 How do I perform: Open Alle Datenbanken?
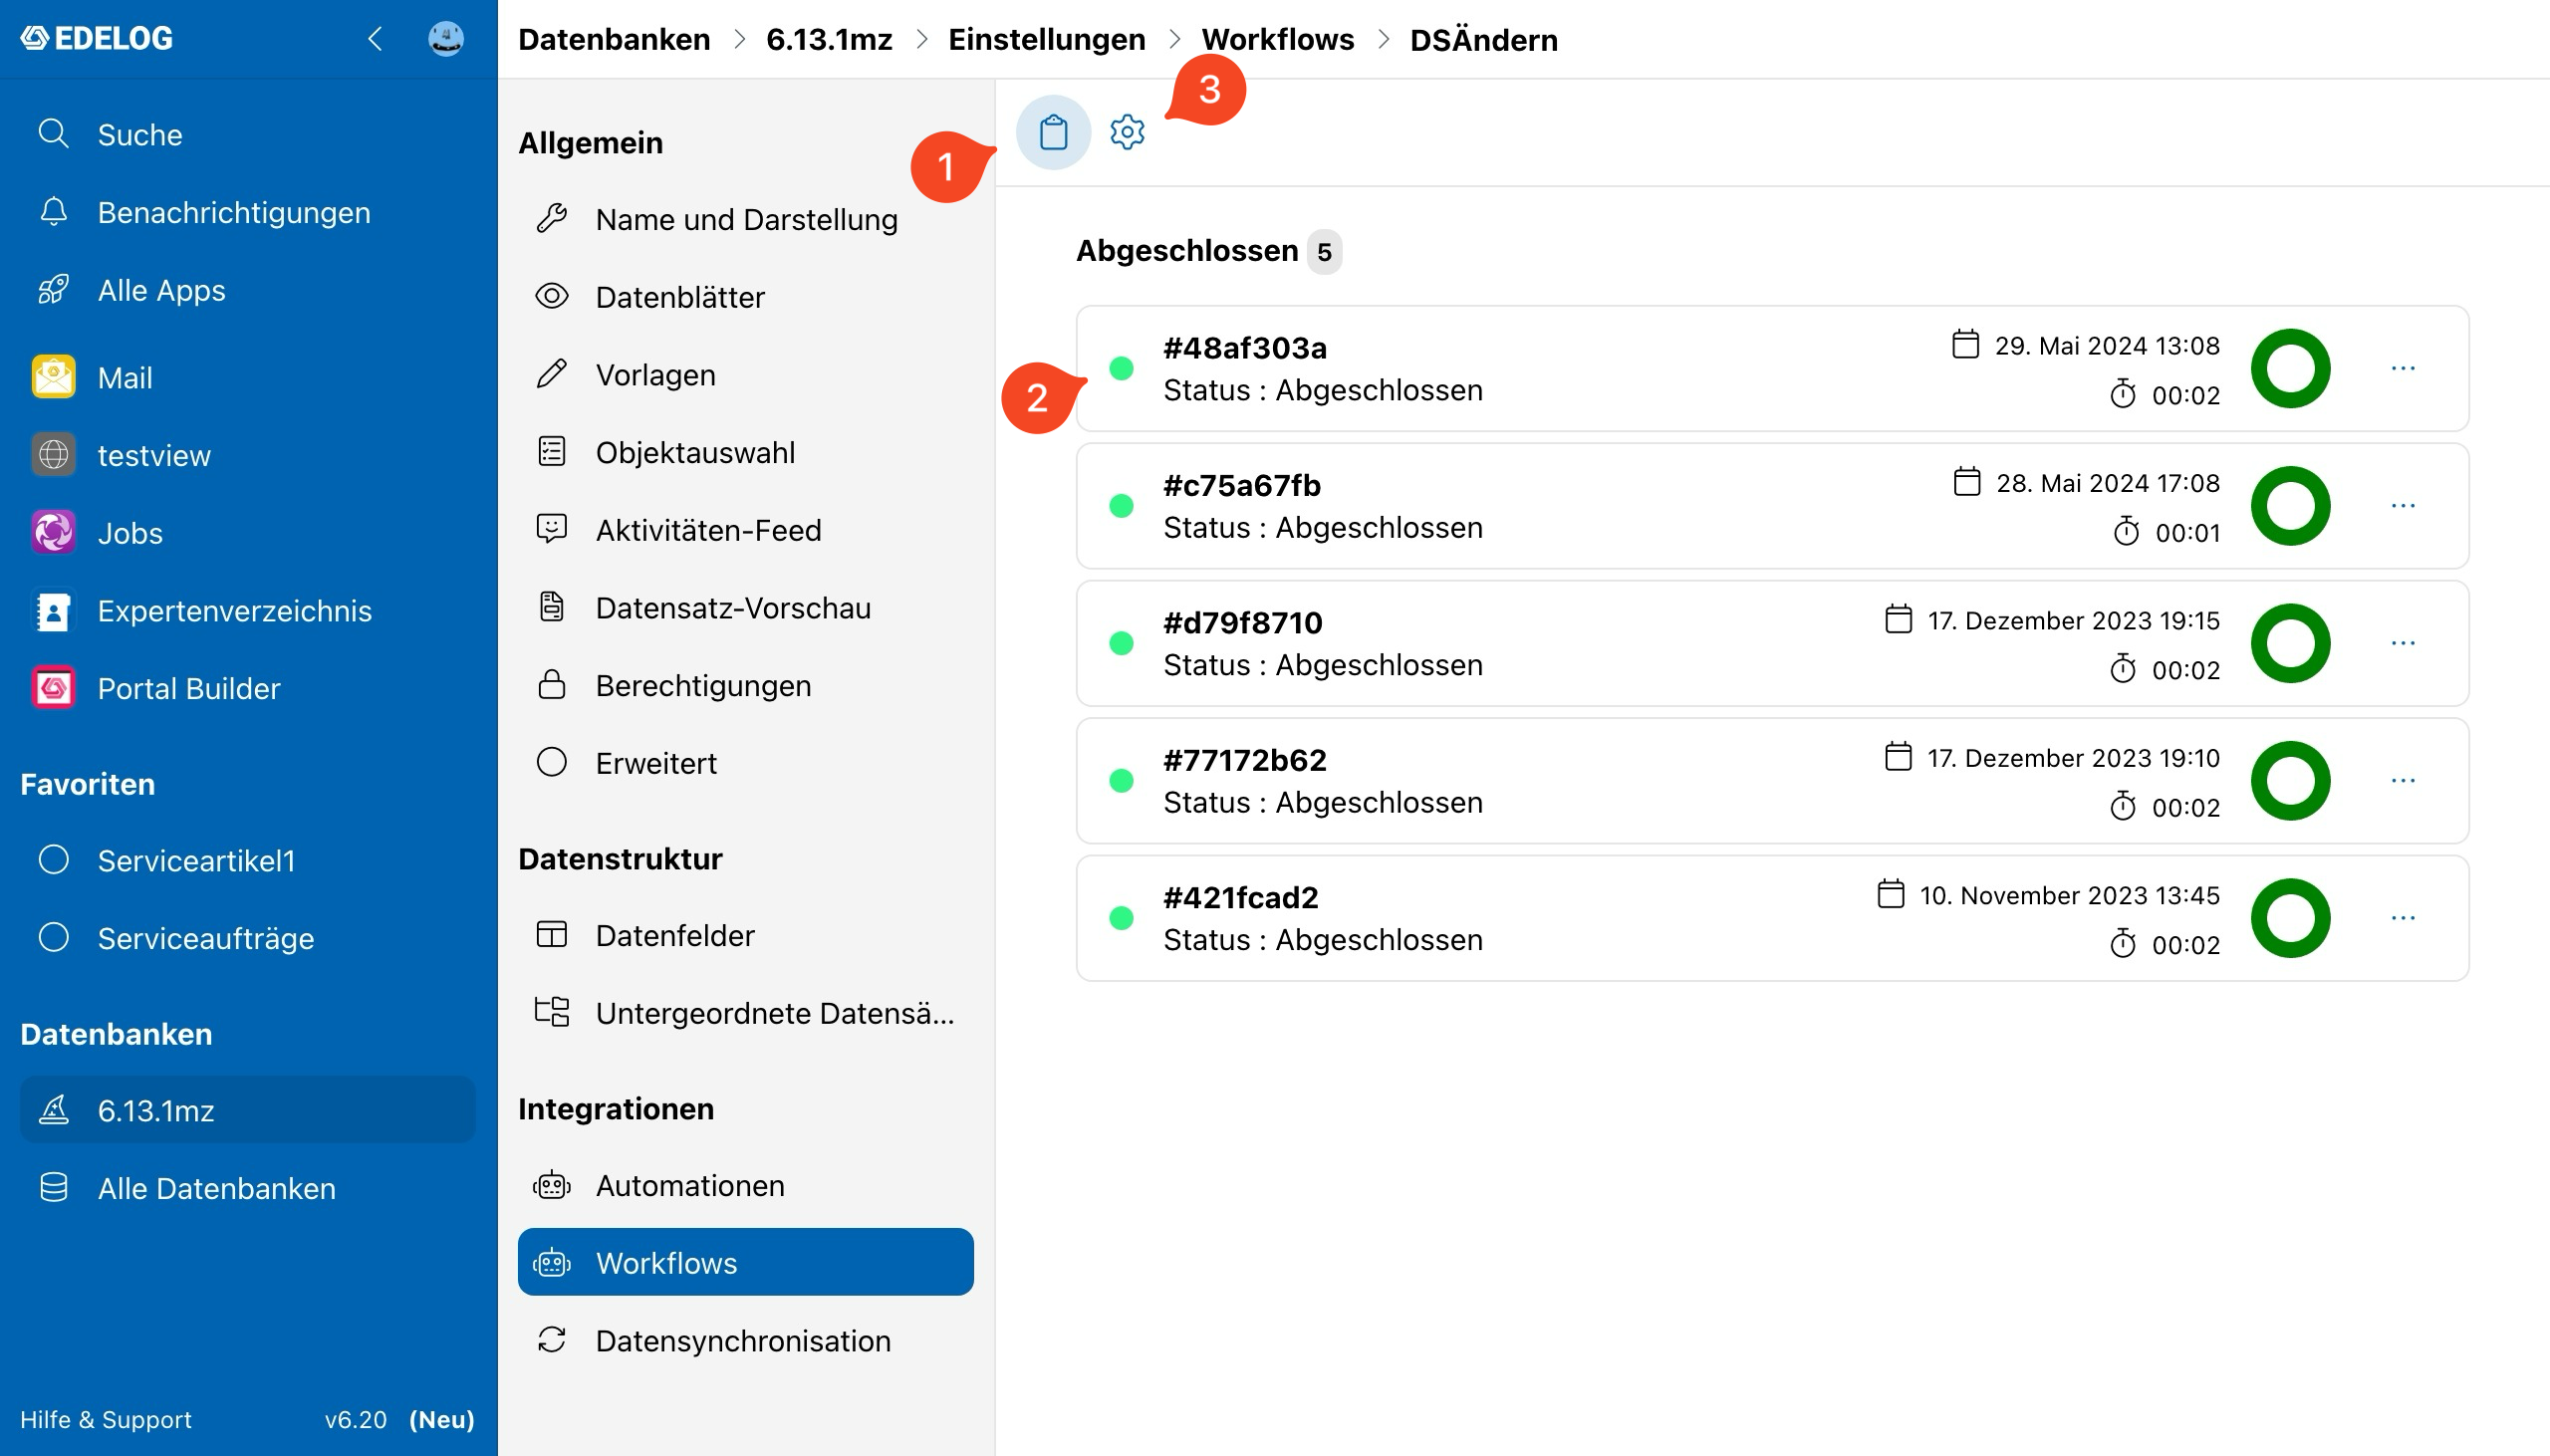click(249, 1188)
